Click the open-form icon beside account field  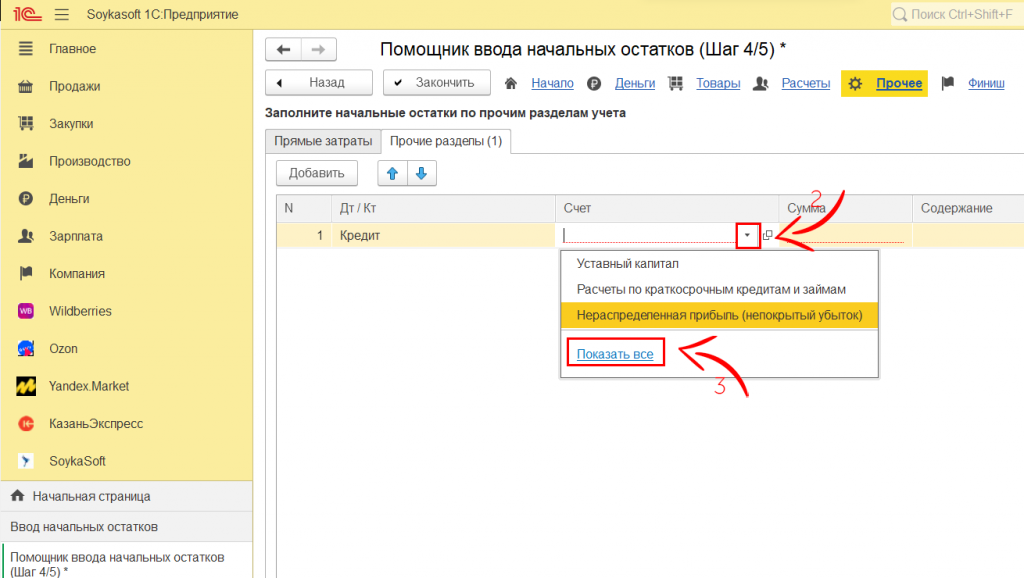click(x=768, y=236)
